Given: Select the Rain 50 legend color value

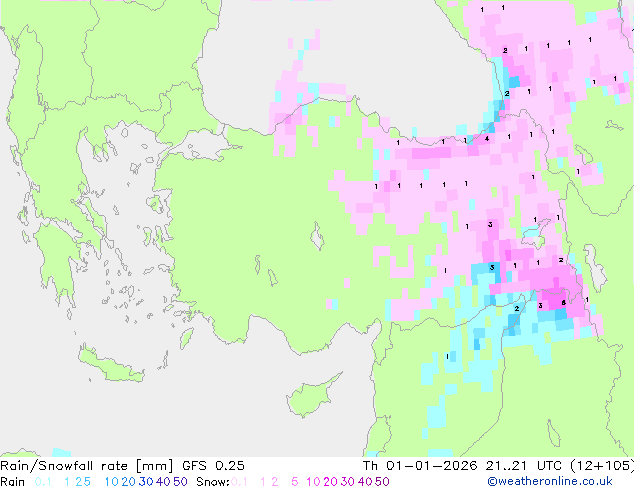Looking at the screenshot, I should click(180, 482).
